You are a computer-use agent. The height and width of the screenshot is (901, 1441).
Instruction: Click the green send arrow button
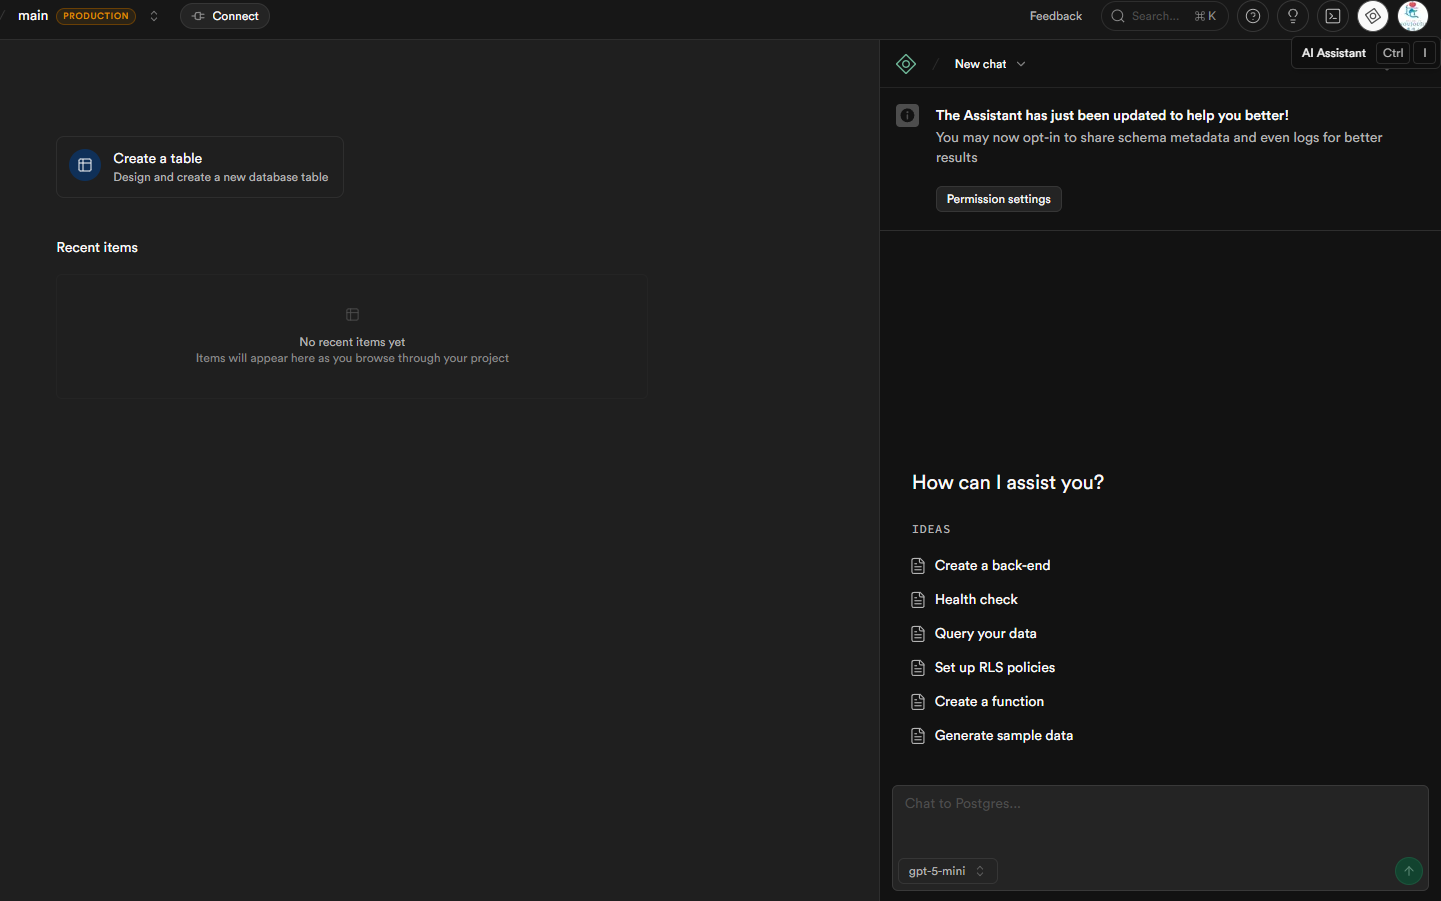(1408, 871)
